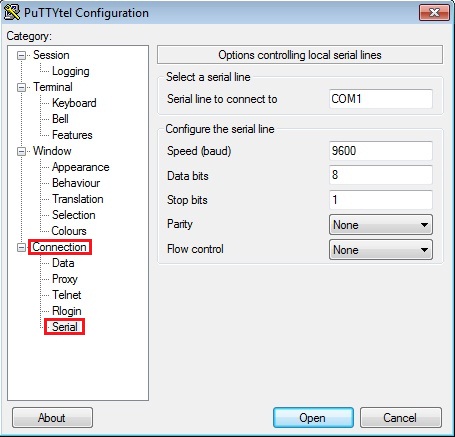This screenshot has height=437, width=455.
Task: Select the Serial category
Action: [x=65, y=327]
